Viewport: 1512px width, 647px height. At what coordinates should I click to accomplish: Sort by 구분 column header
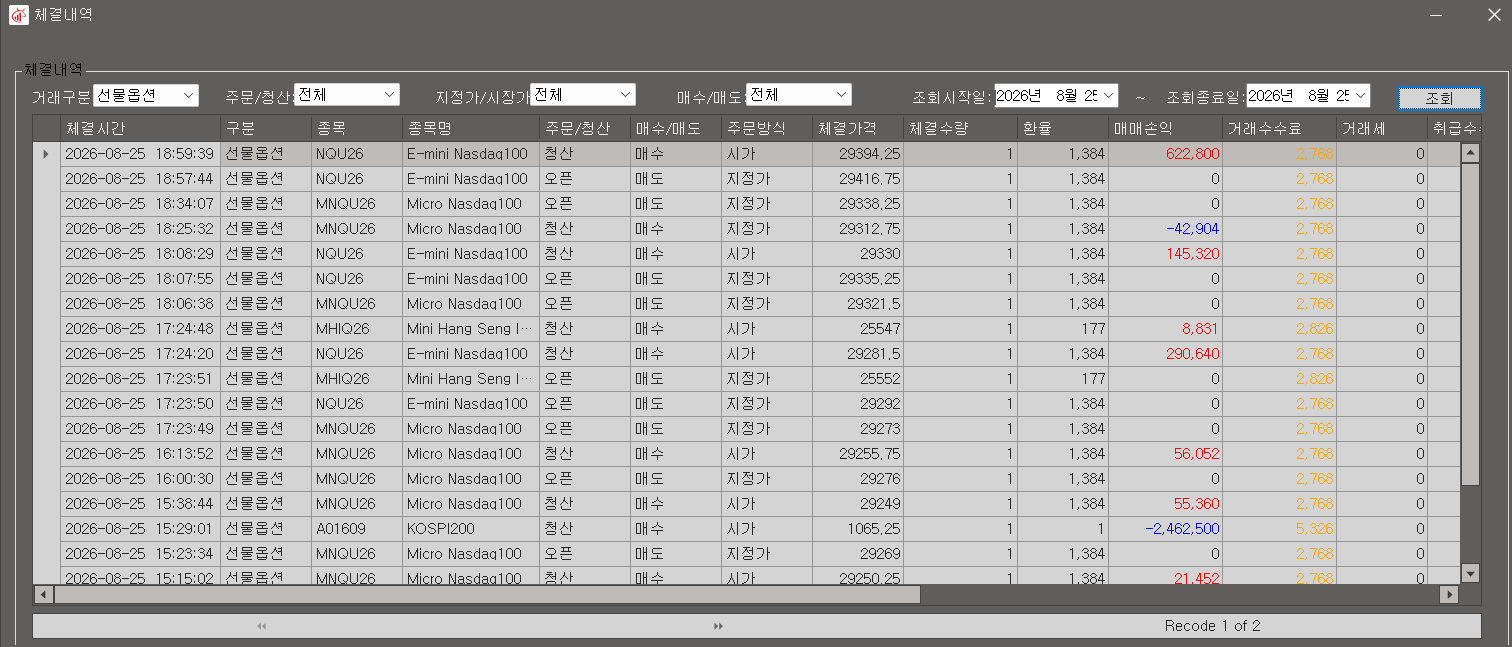(x=266, y=129)
